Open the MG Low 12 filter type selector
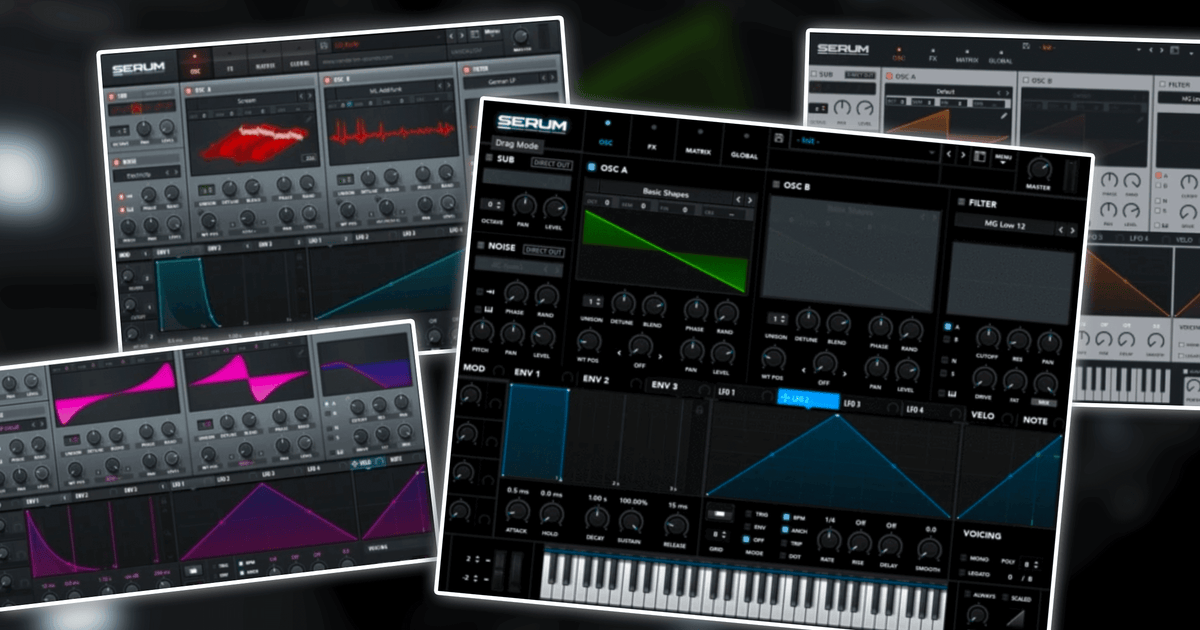This screenshot has height=630, width=1200. (1006, 224)
